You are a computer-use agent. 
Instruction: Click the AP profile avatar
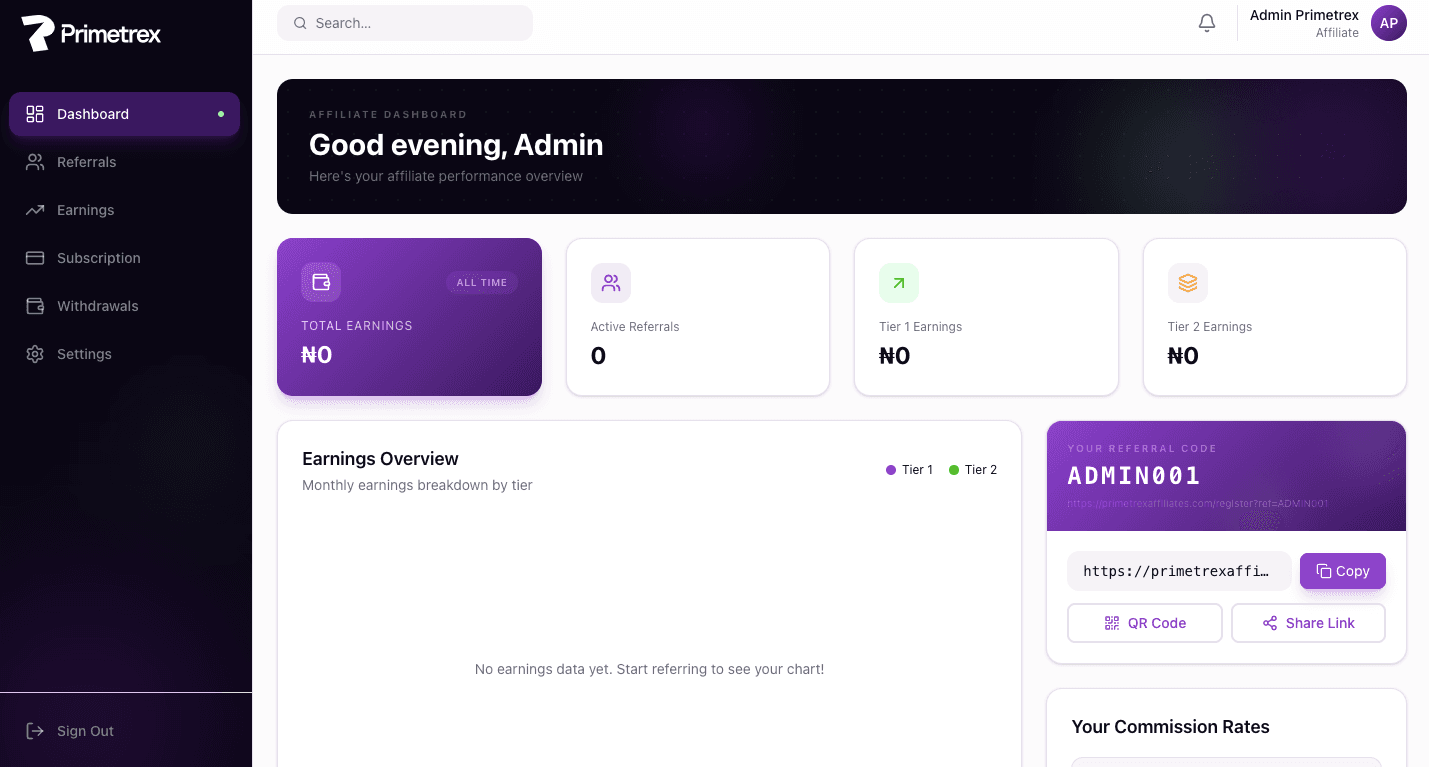[x=1388, y=23]
